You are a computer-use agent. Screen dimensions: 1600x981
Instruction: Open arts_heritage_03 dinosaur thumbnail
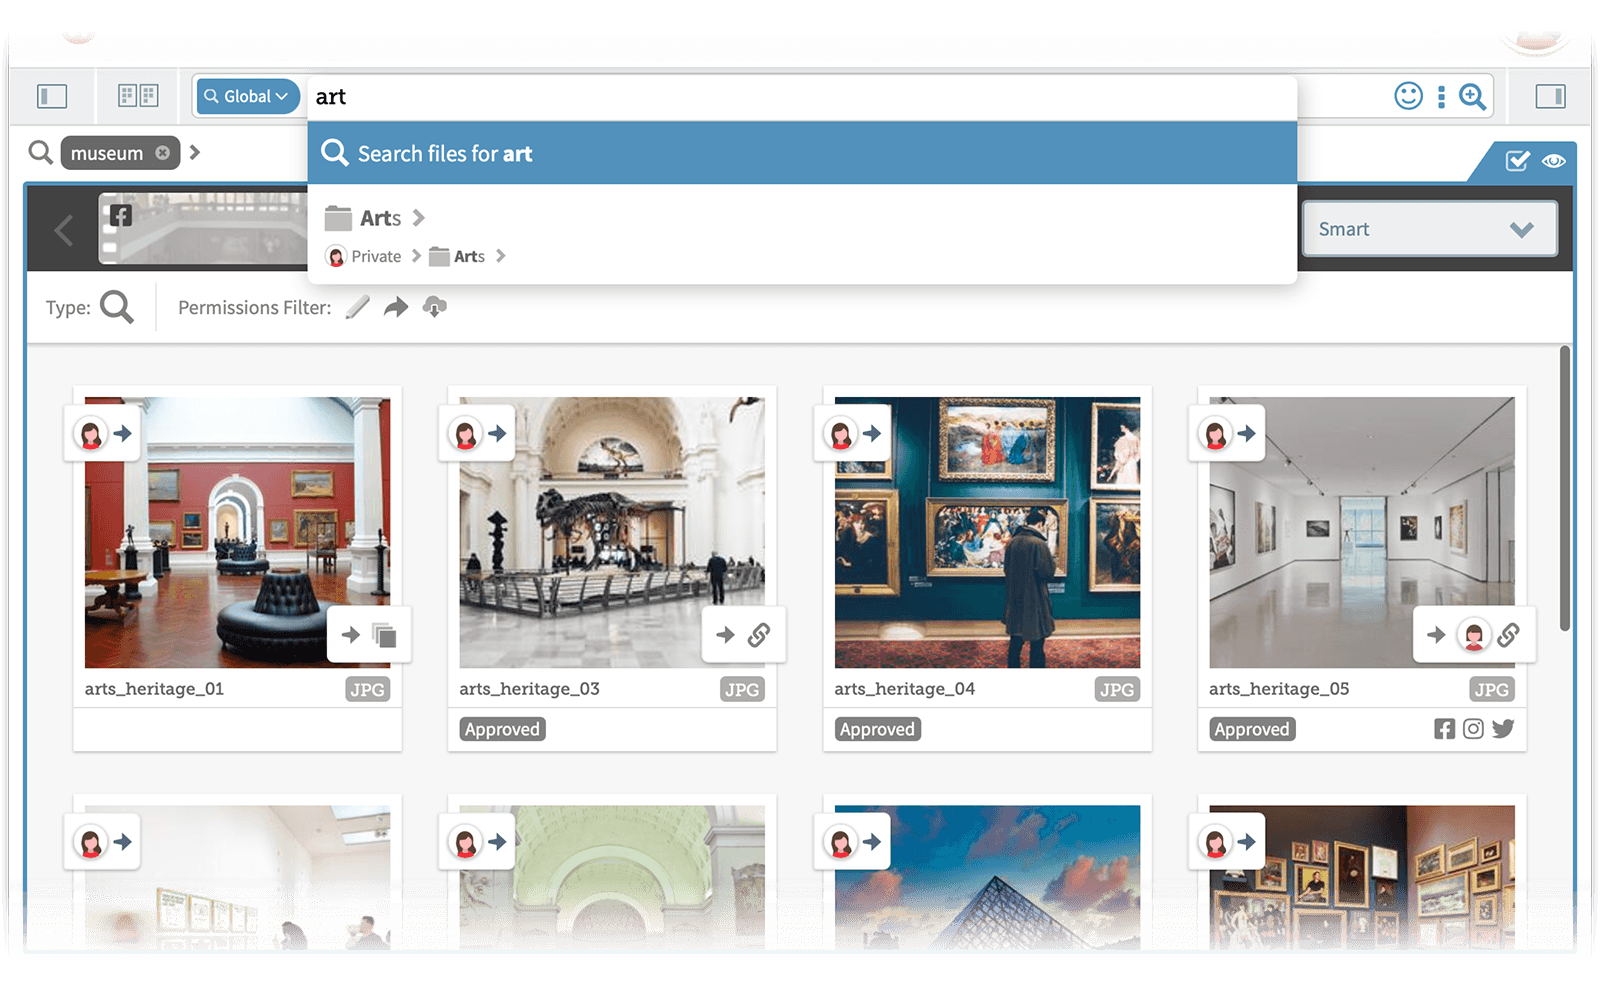tap(612, 532)
